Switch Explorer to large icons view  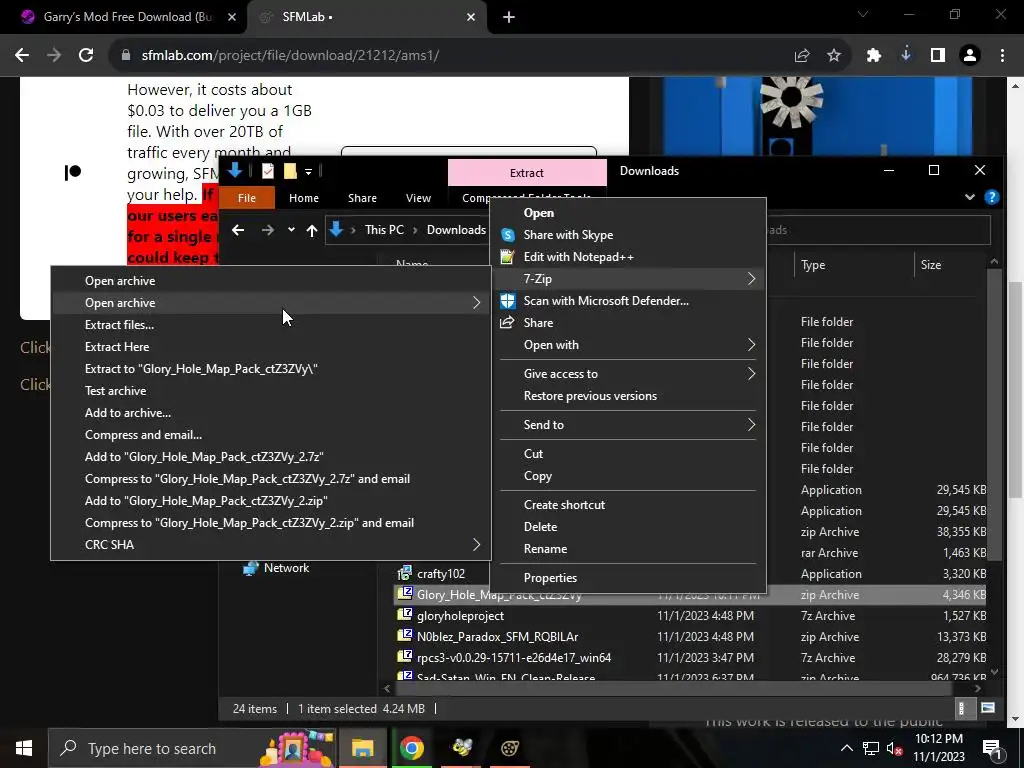point(987,708)
